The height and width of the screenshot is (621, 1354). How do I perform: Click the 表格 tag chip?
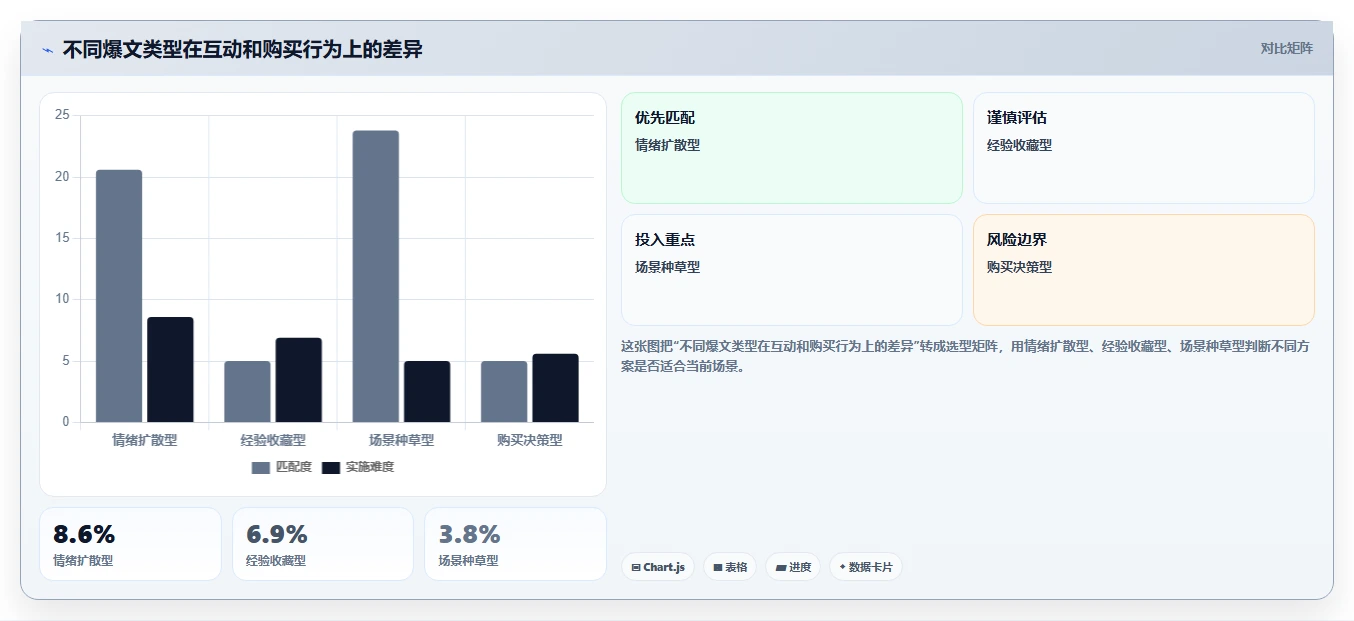[x=730, y=567]
